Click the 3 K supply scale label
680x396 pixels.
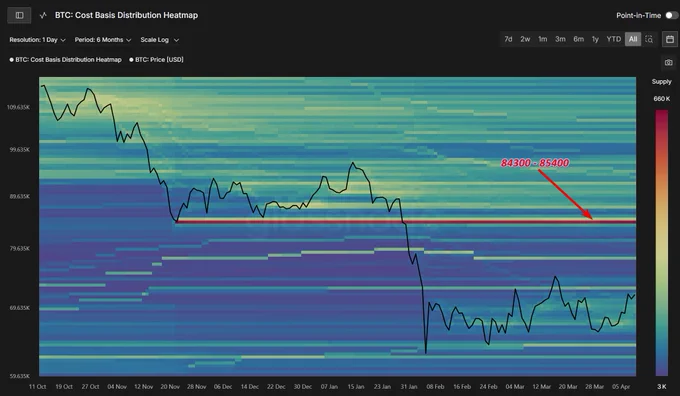coord(662,386)
